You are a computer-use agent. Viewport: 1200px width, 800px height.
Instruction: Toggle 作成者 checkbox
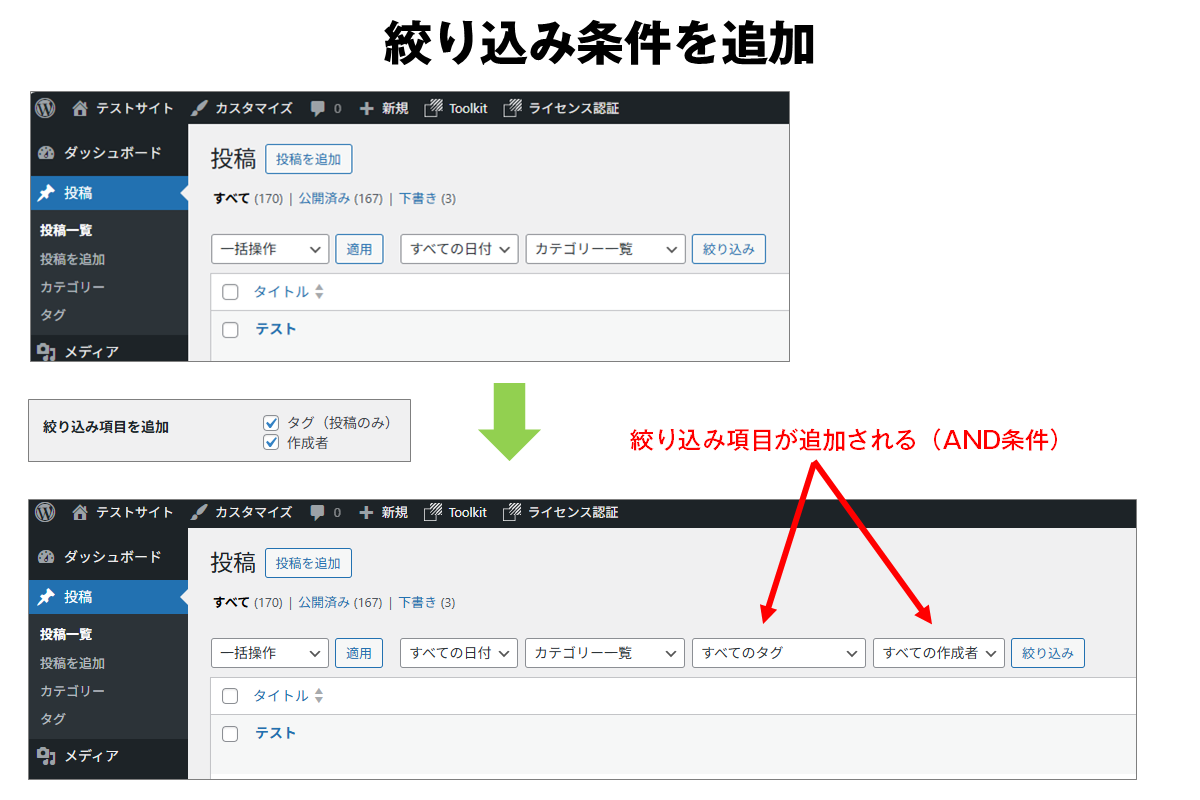[x=271, y=442]
